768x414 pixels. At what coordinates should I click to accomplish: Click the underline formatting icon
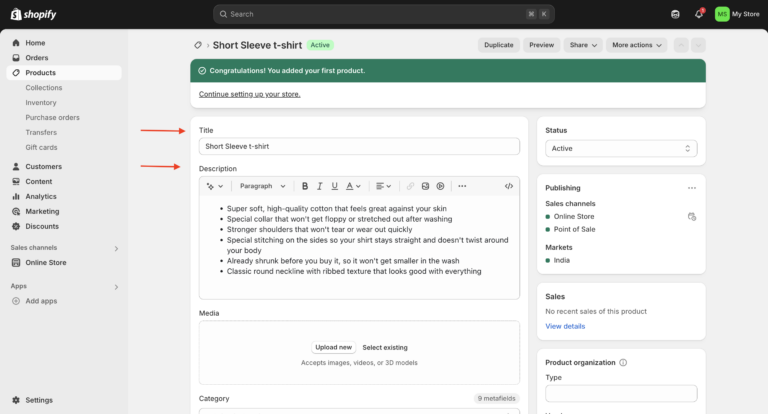tap(334, 186)
